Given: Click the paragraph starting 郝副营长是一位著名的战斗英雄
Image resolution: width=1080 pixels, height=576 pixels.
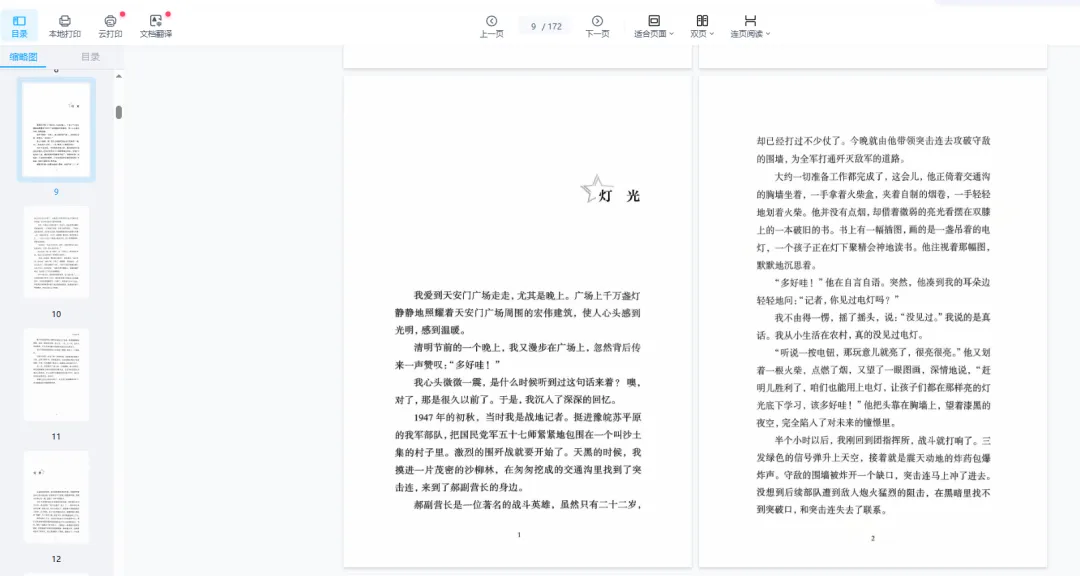Looking at the screenshot, I should pyautogui.click(x=528, y=505).
